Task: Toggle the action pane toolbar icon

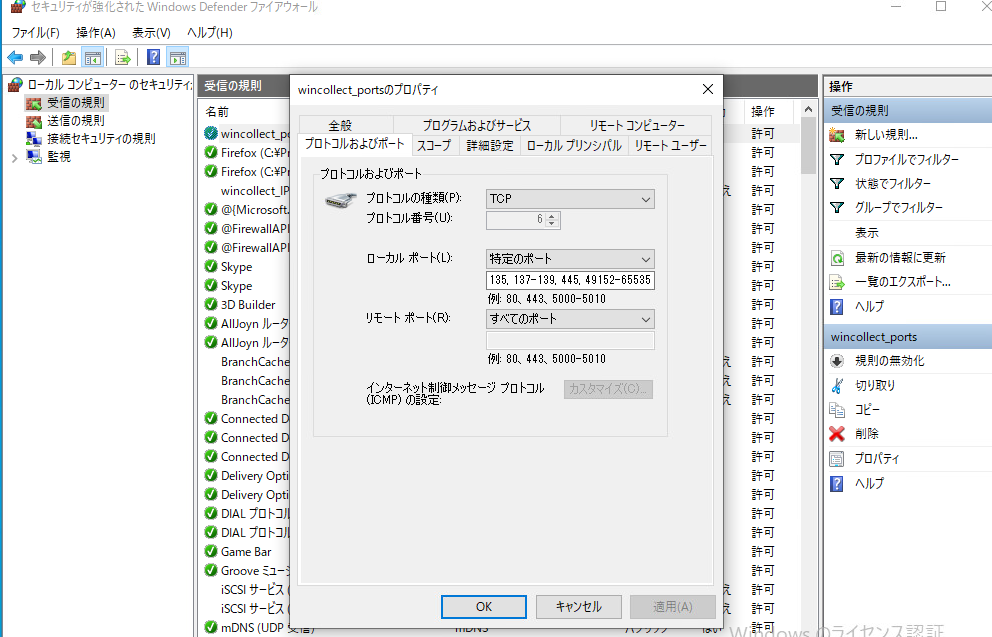Action: (178, 58)
